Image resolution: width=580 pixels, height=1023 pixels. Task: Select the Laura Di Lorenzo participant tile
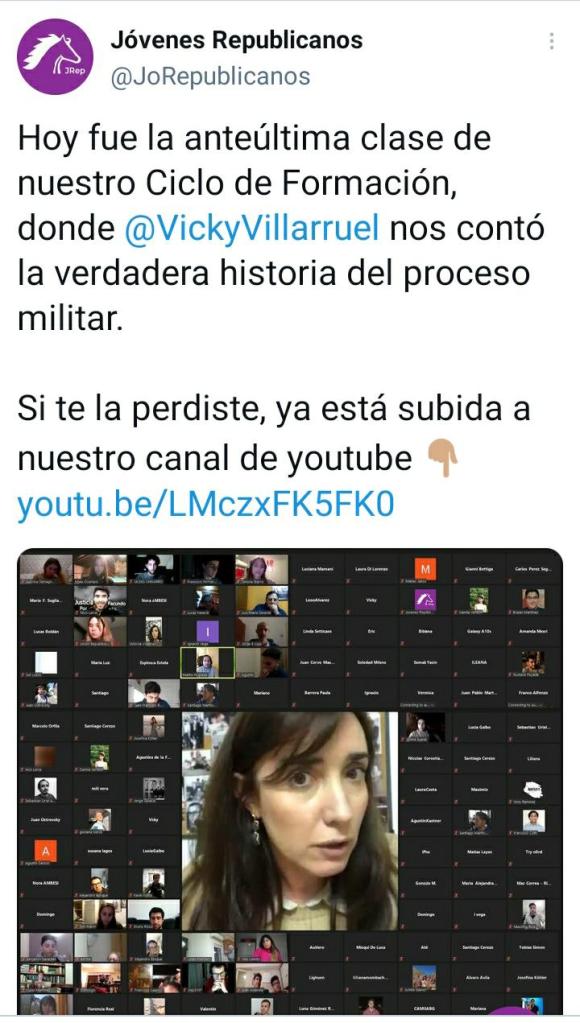(371, 570)
